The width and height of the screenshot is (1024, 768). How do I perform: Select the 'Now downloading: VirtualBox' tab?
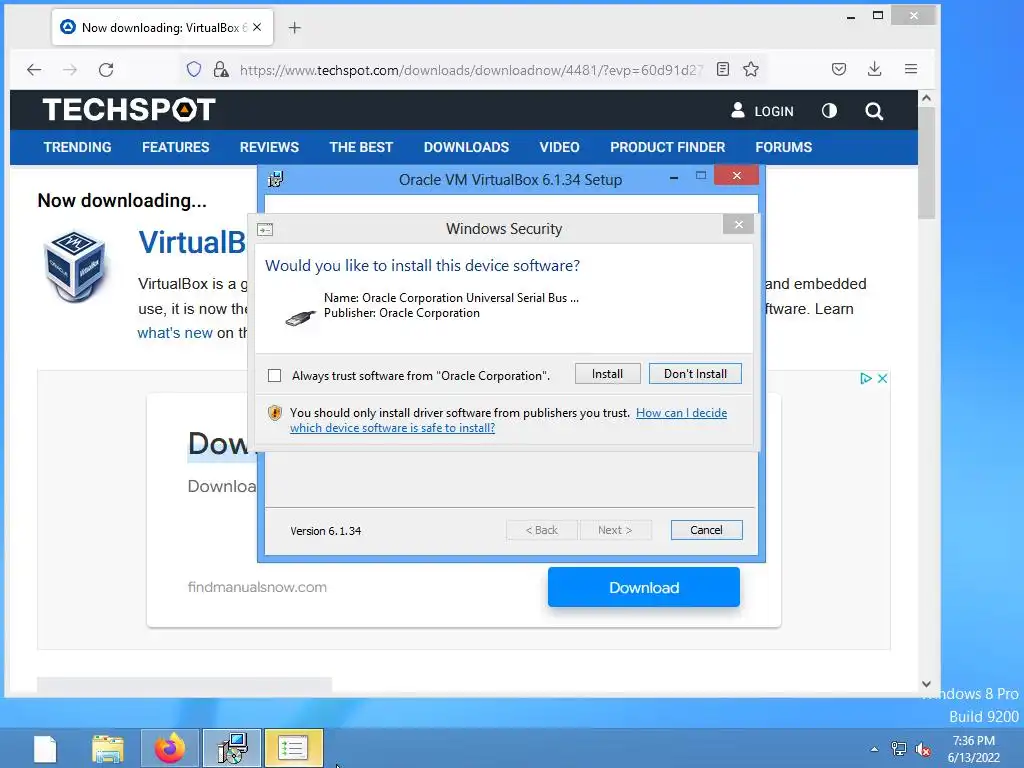[x=162, y=27]
